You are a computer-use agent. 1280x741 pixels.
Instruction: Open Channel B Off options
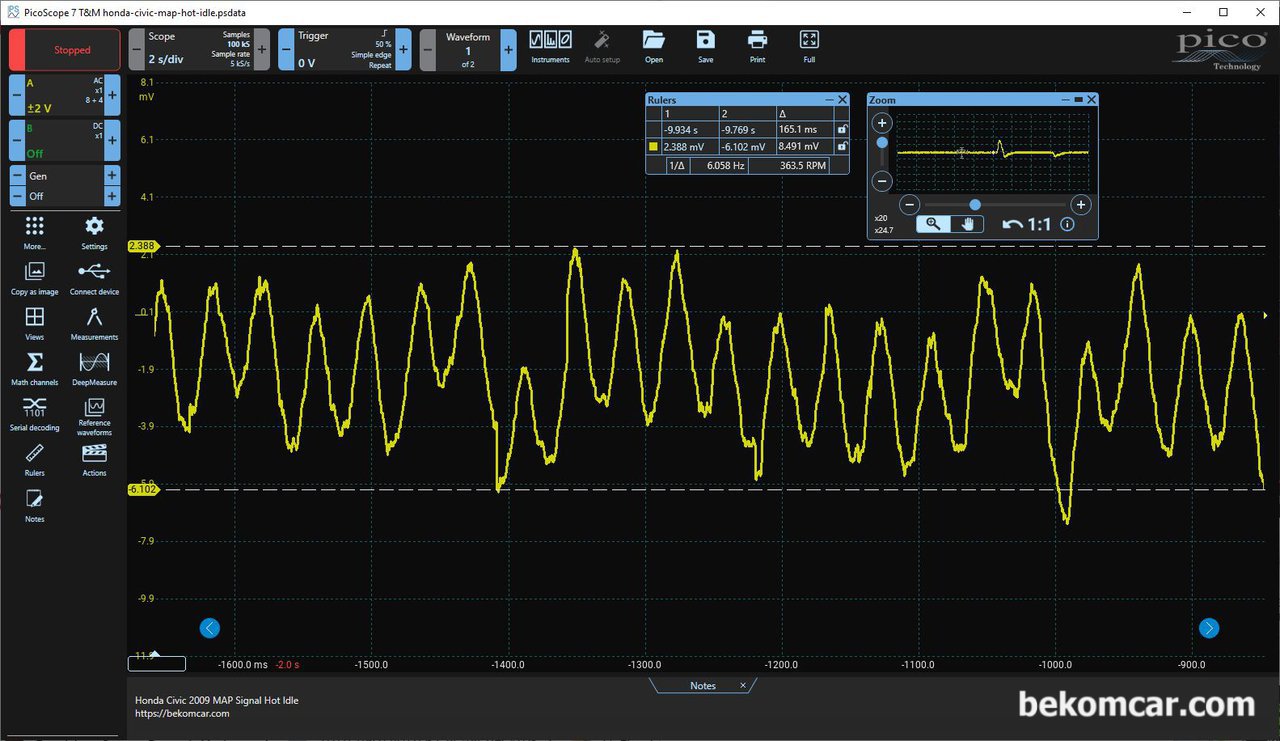[x=64, y=141]
